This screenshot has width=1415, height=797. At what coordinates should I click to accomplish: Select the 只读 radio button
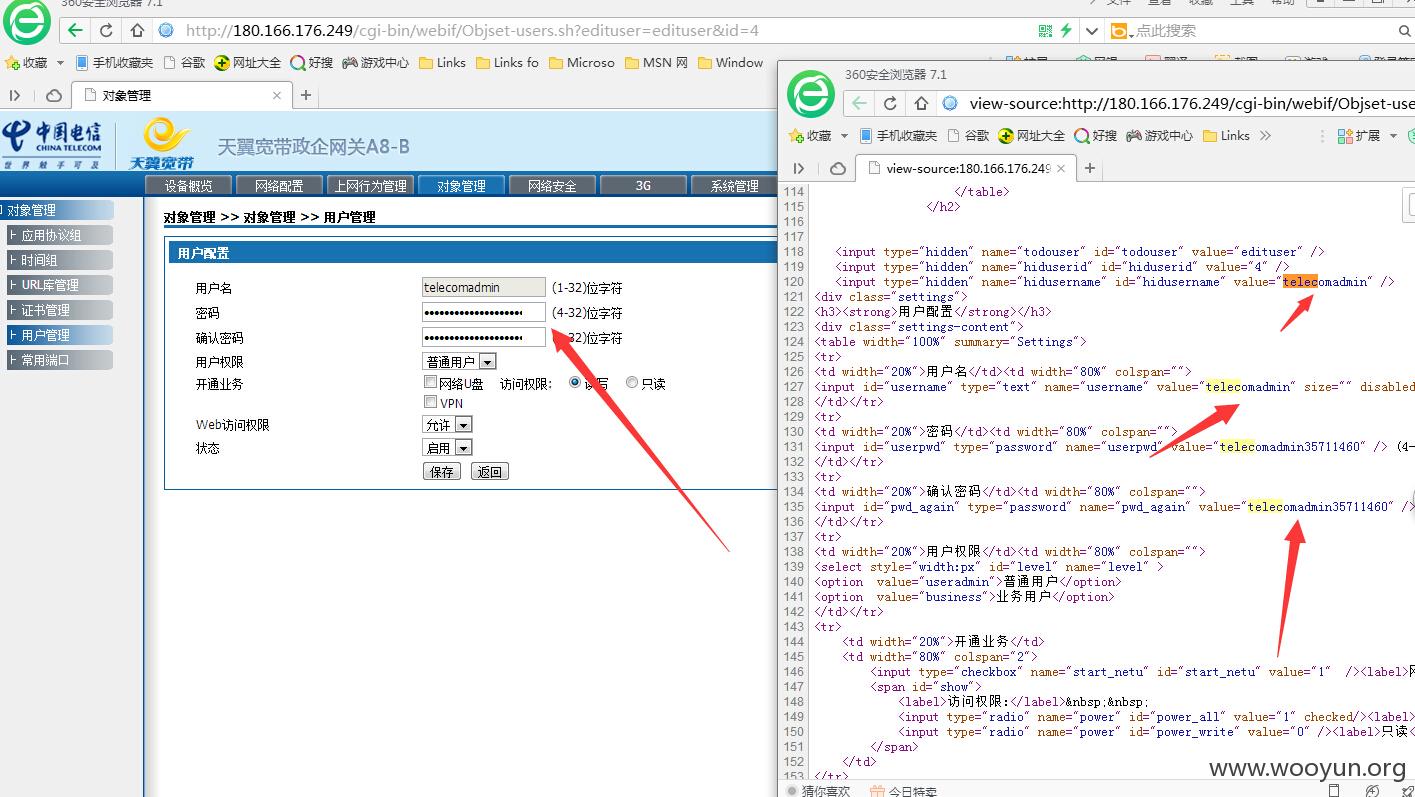click(x=632, y=382)
